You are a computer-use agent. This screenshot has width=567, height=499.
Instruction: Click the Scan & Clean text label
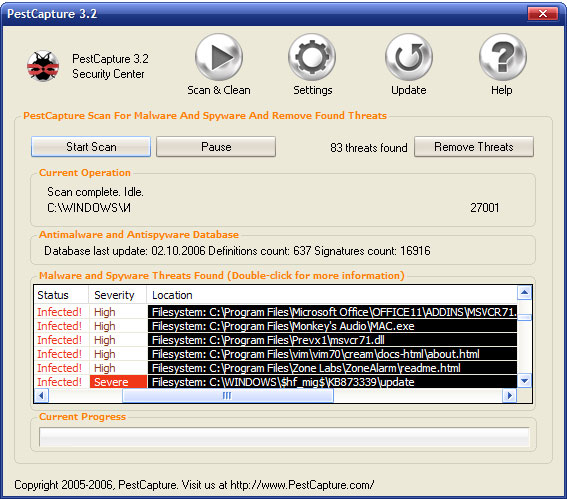(x=219, y=90)
